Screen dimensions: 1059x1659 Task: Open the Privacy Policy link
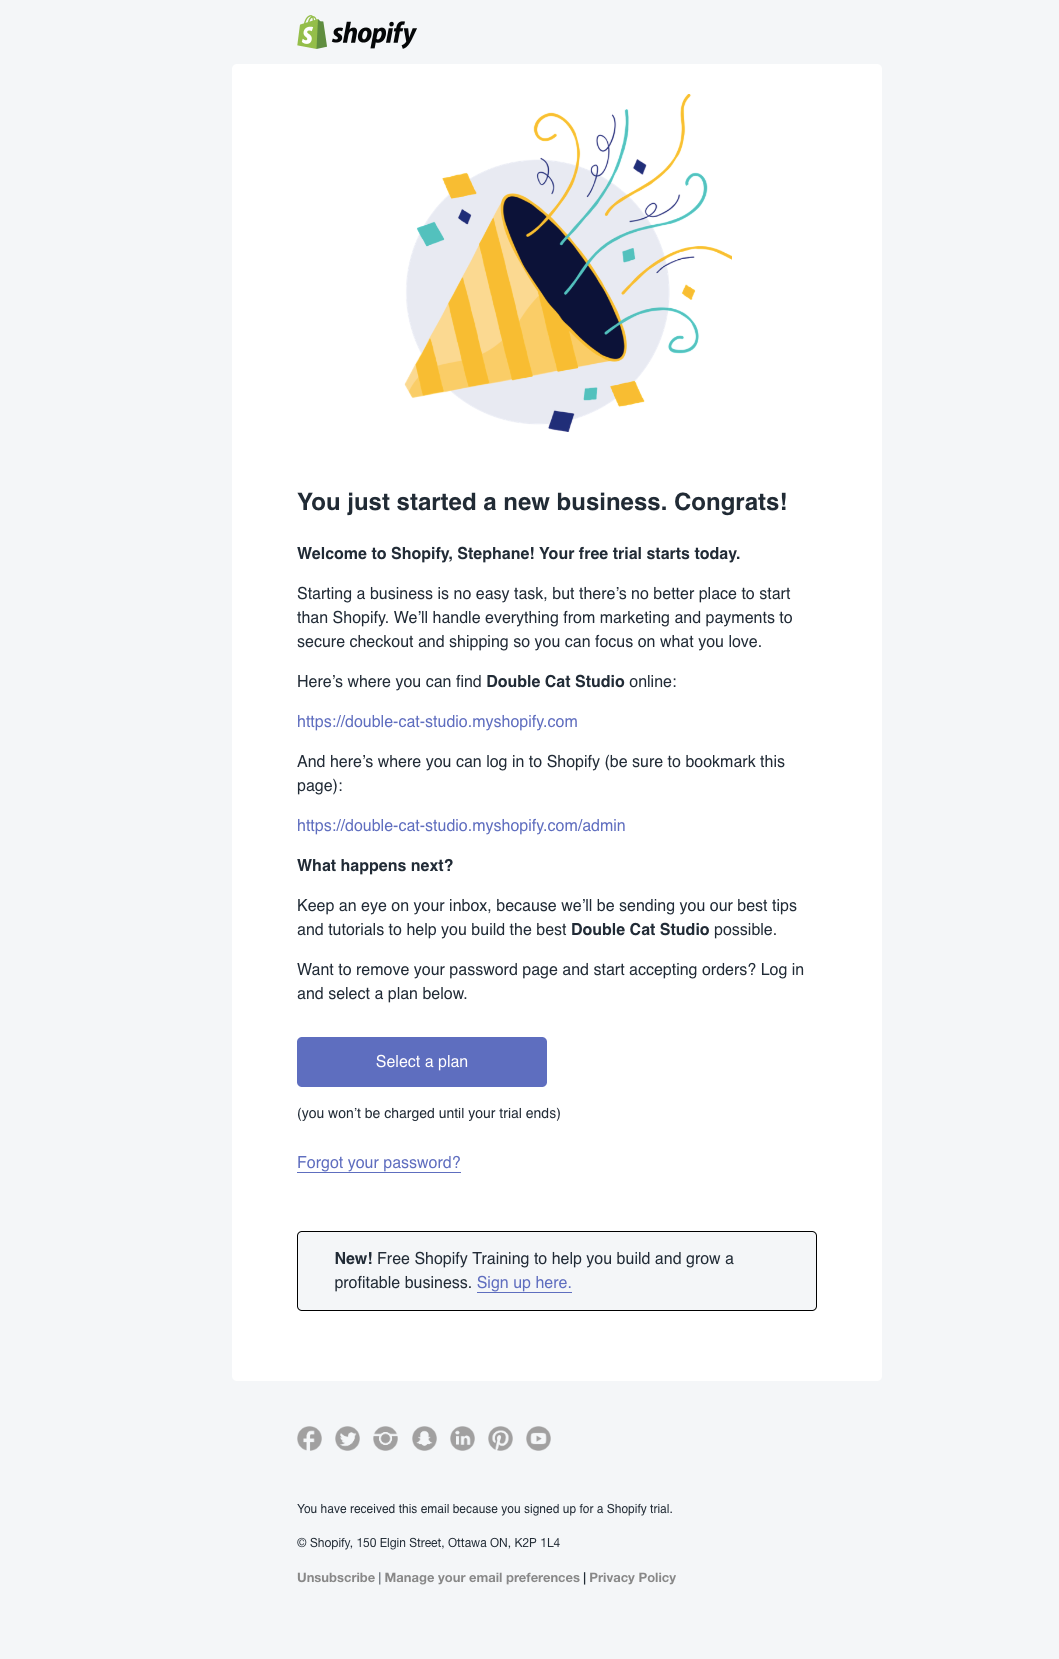click(x=633, y=1578)
